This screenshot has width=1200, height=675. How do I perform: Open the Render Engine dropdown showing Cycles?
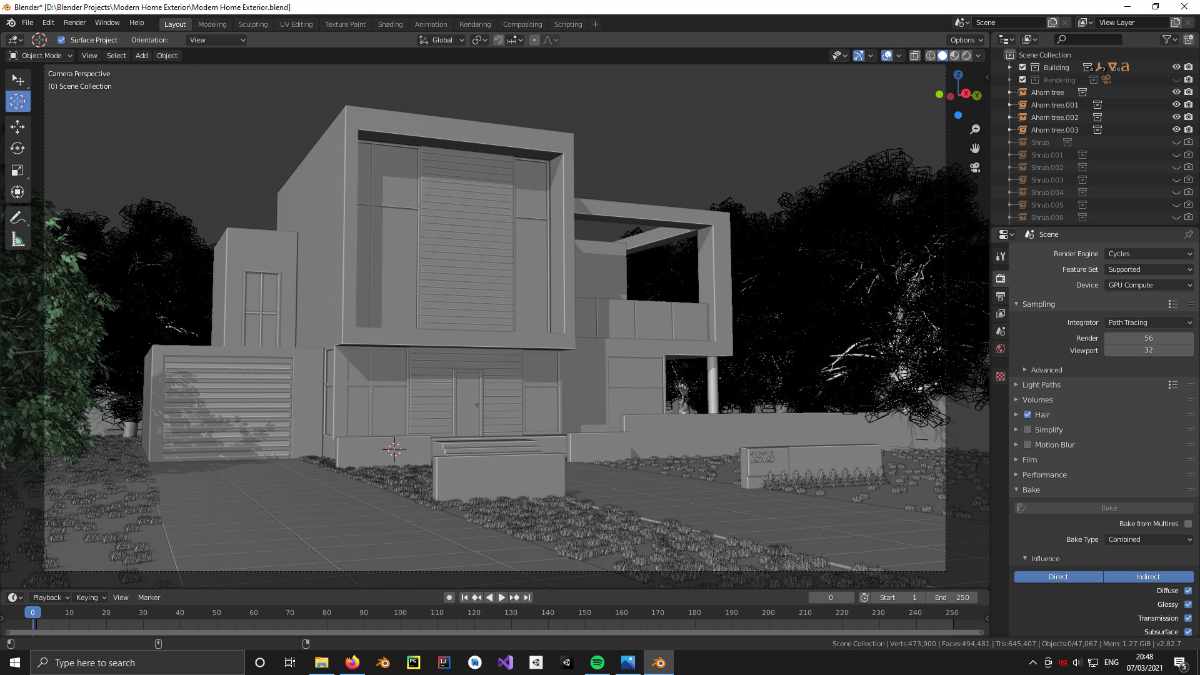tap(1148, 254)
